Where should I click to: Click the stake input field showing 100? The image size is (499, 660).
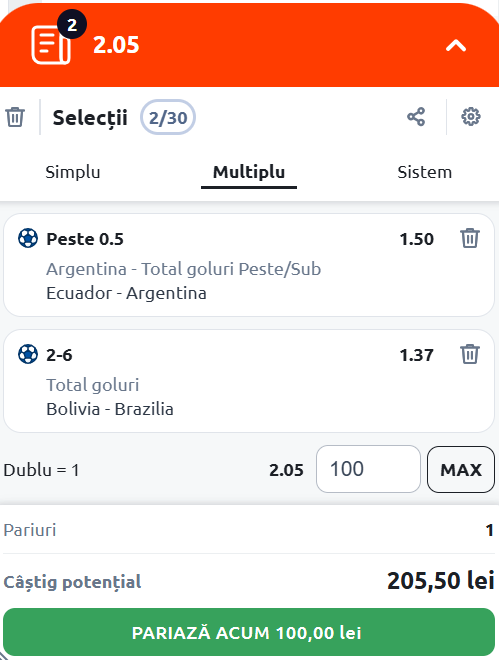[368, 469]
